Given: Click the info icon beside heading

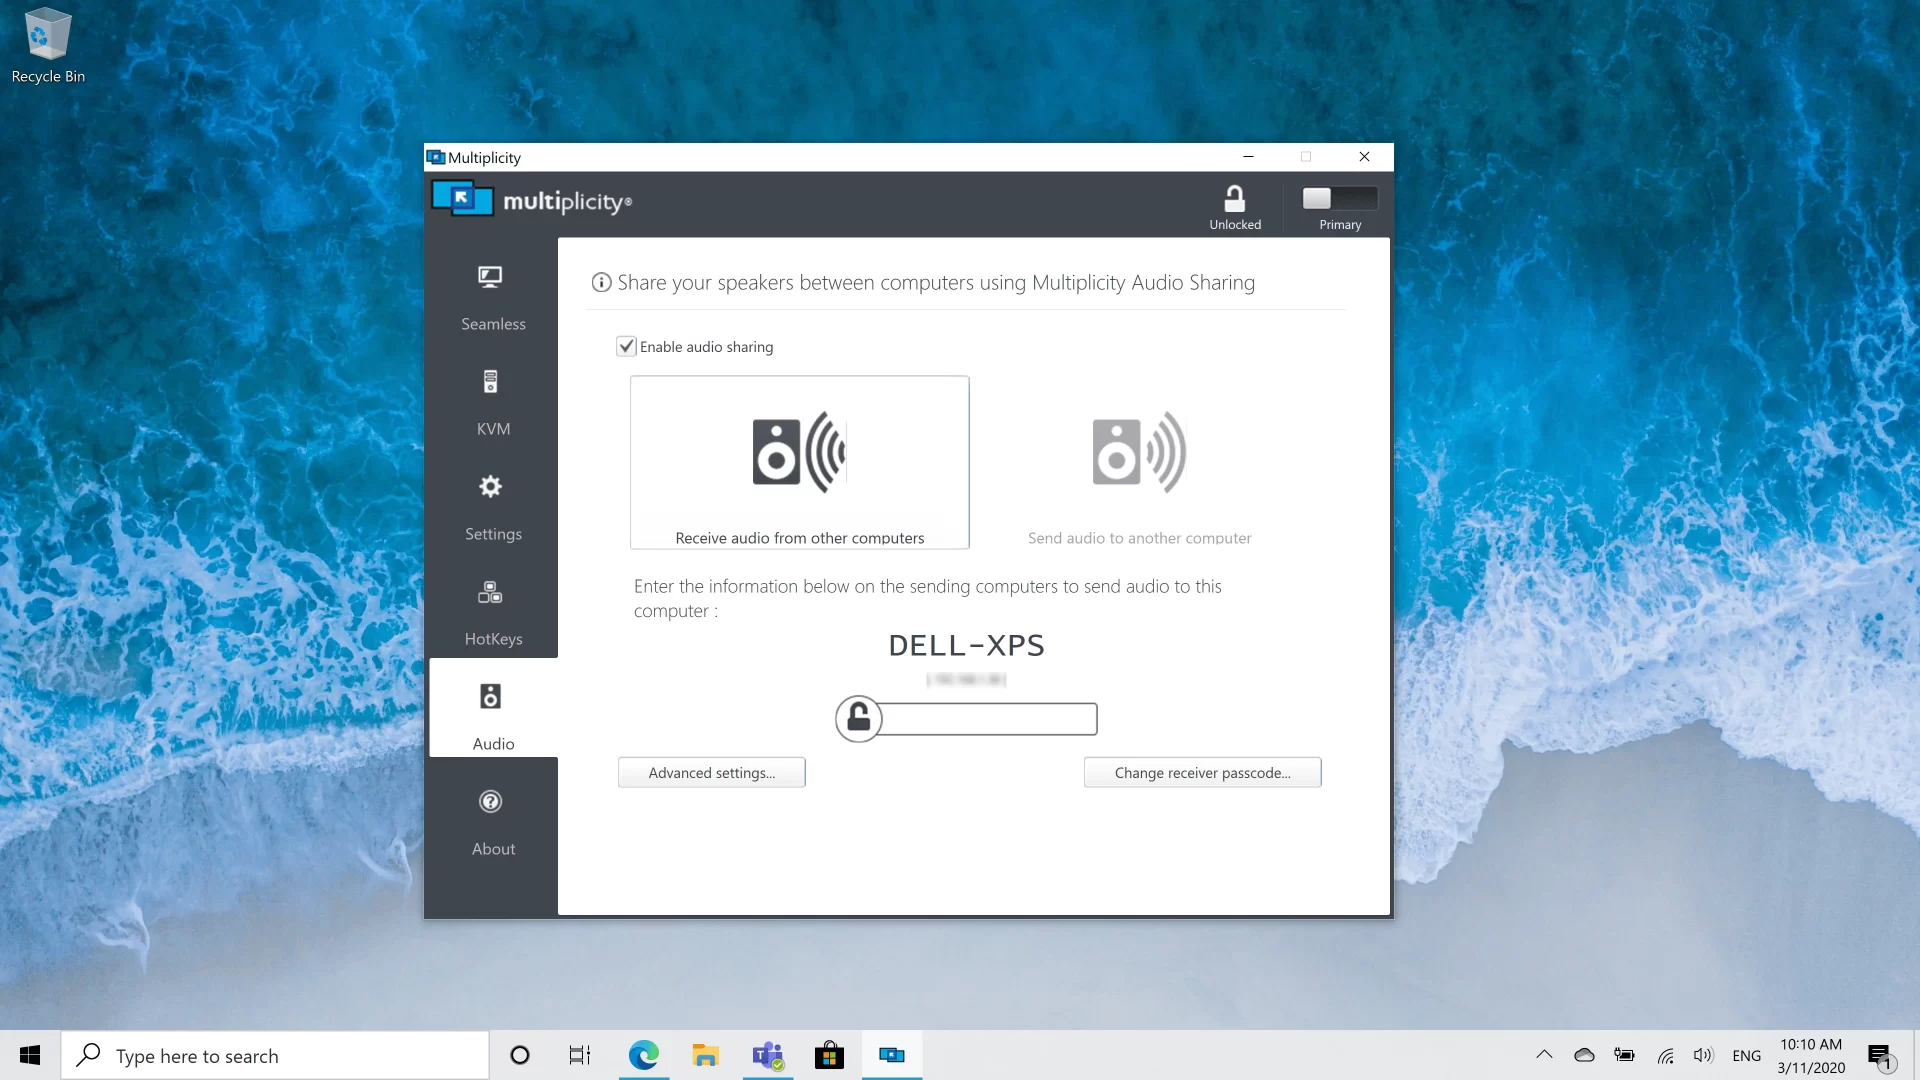Looking at the screenshot, I should tap(601, 283).
